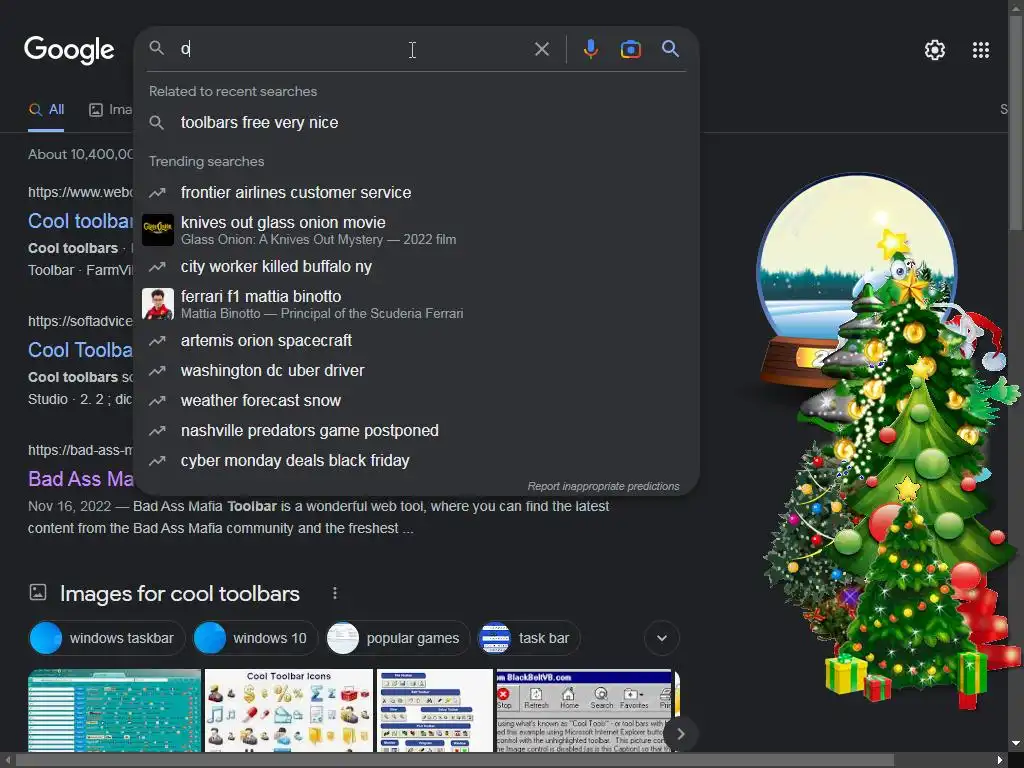The width and height of the screenshot is (1024, 768).
Task: Click the horizontal scrollbar thumb
Action: coord(455,760)
